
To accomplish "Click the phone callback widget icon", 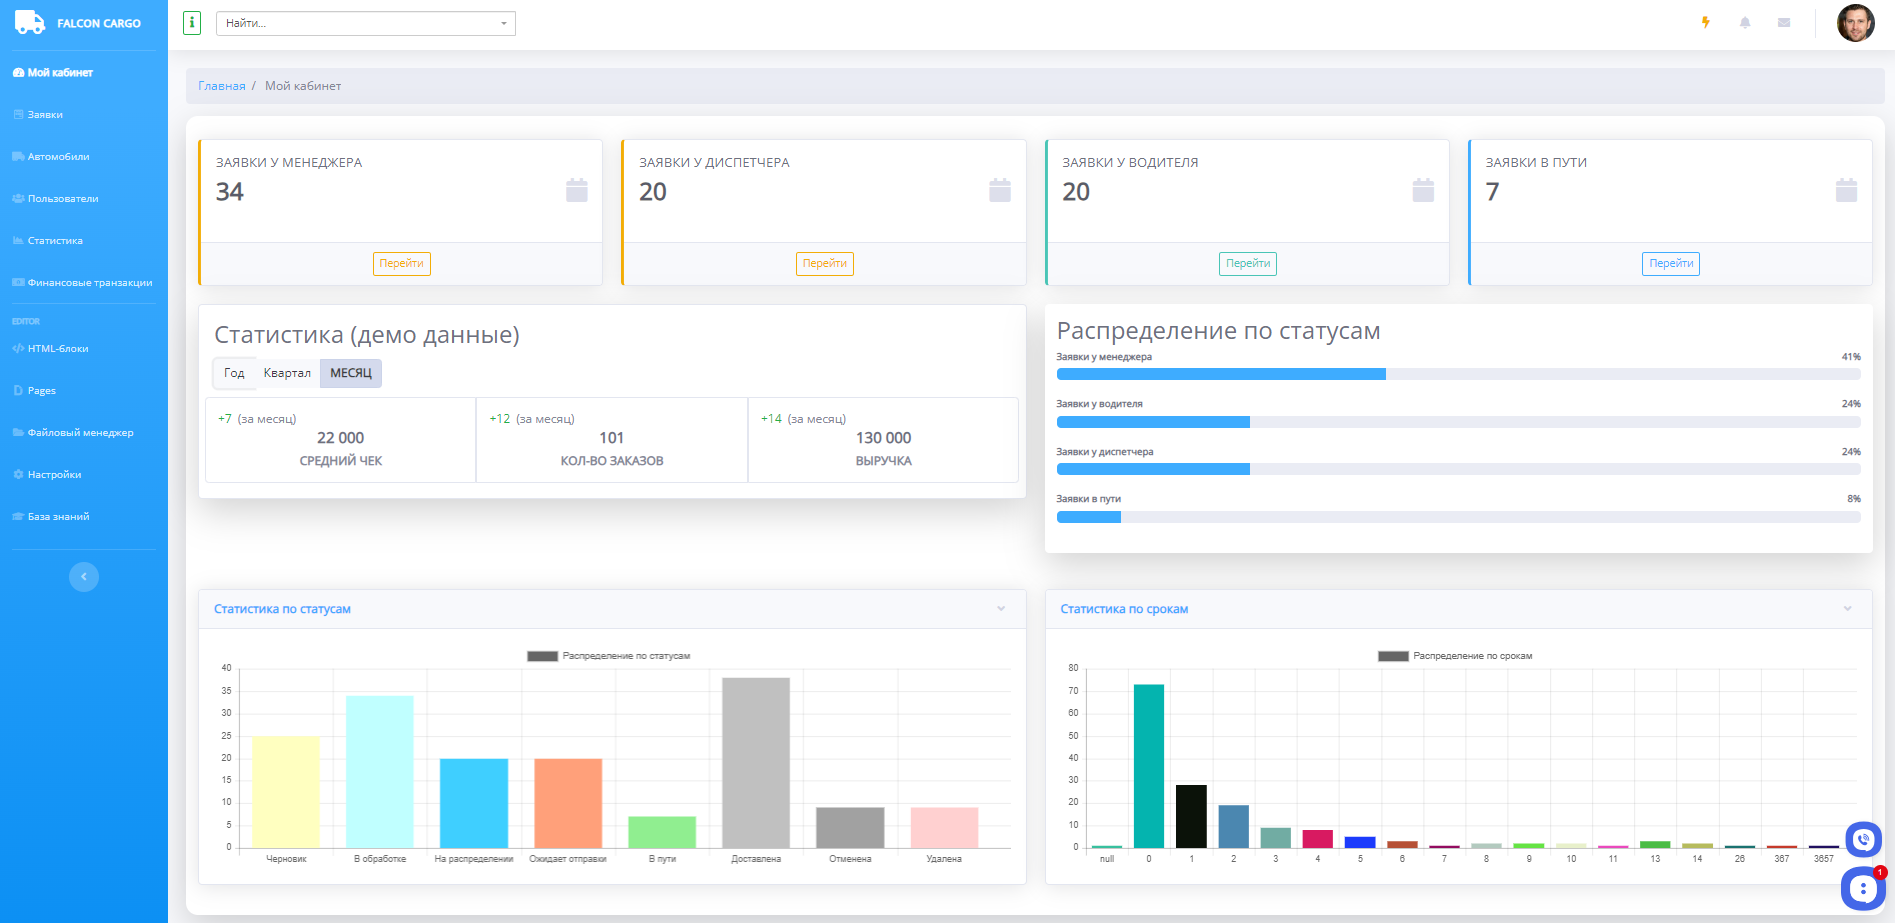I will tap(1863, 840).
